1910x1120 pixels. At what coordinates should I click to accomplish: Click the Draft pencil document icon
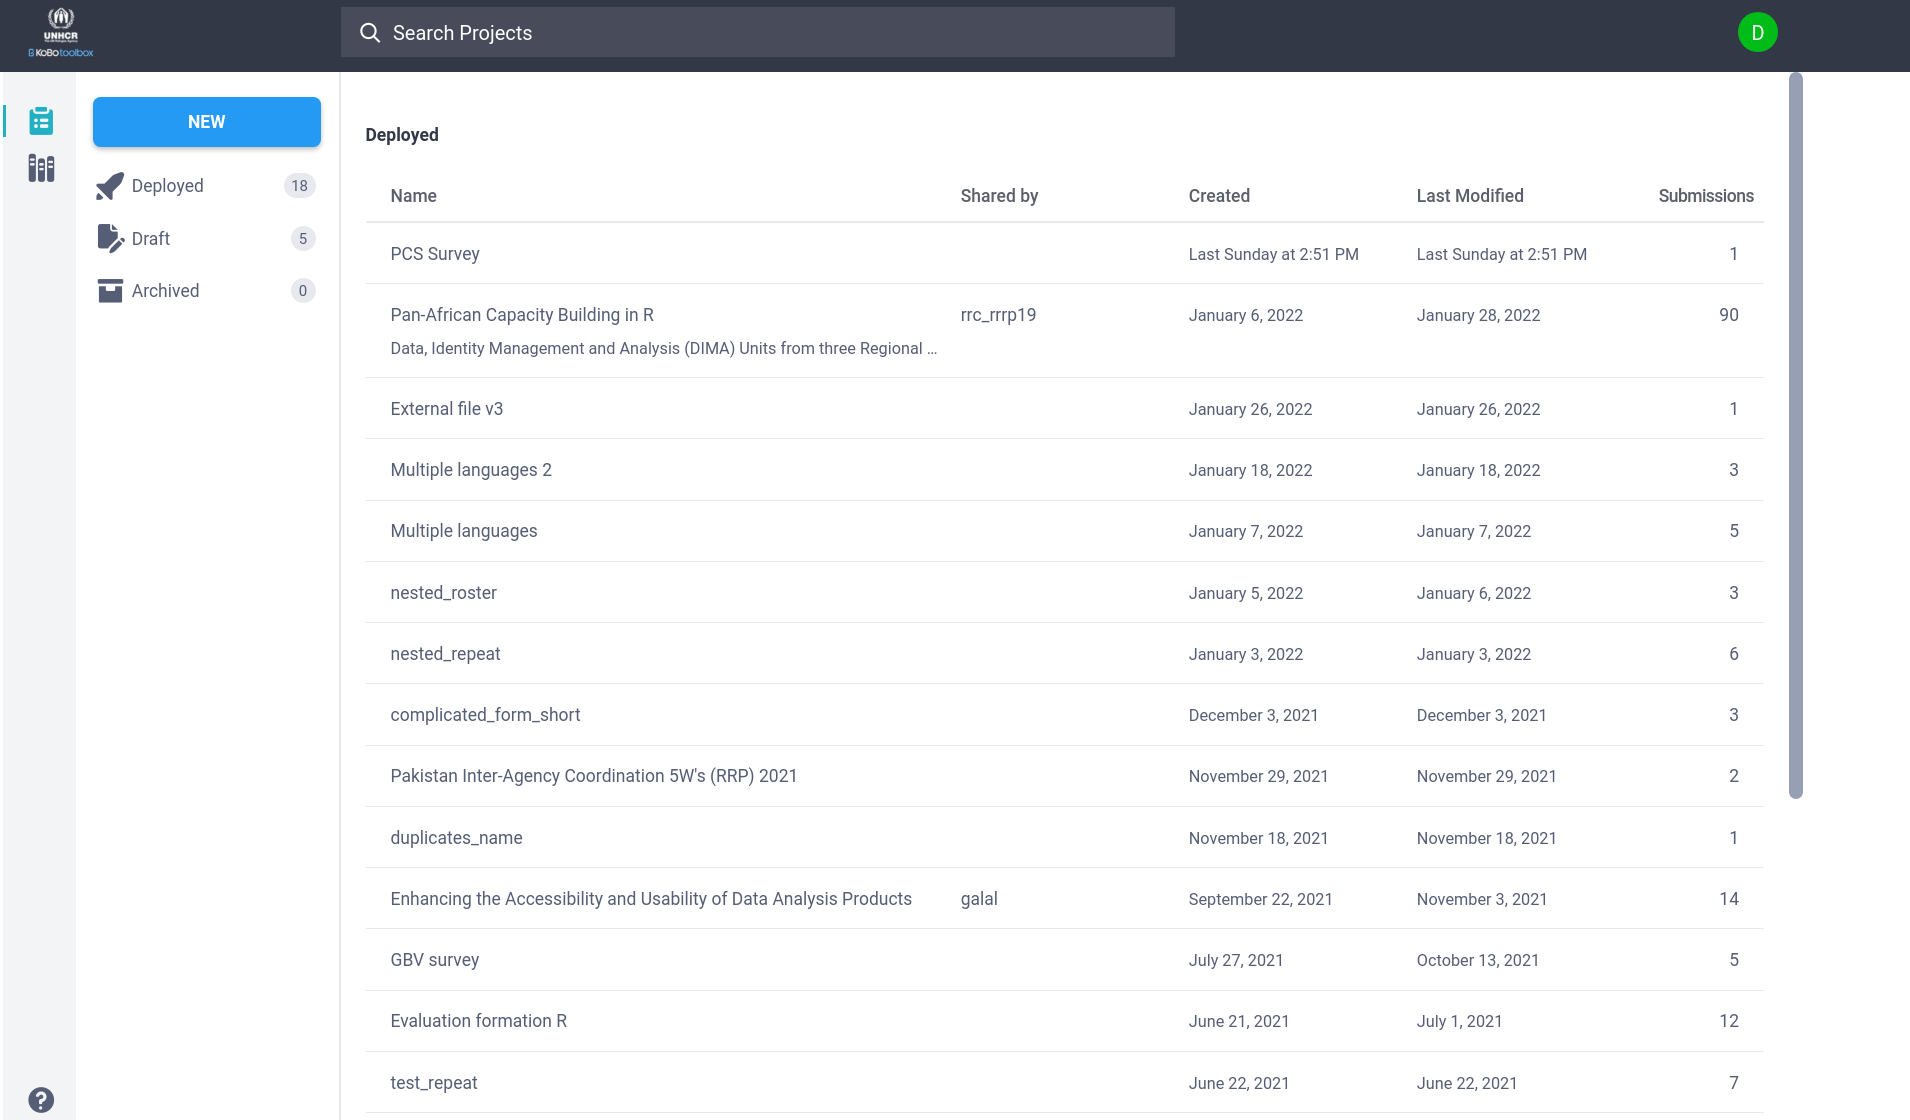click(x=110, y=239)
